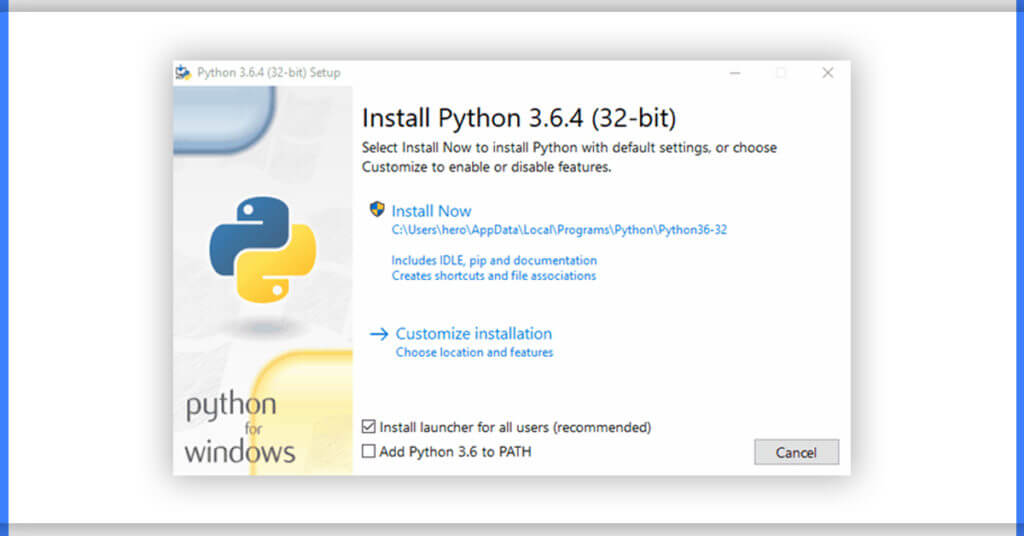Image resolution: width=1024 pixels, height=536 pixels.
Task: Click the arrow icon beside Customize installation
Action: [x=379, y=334]
